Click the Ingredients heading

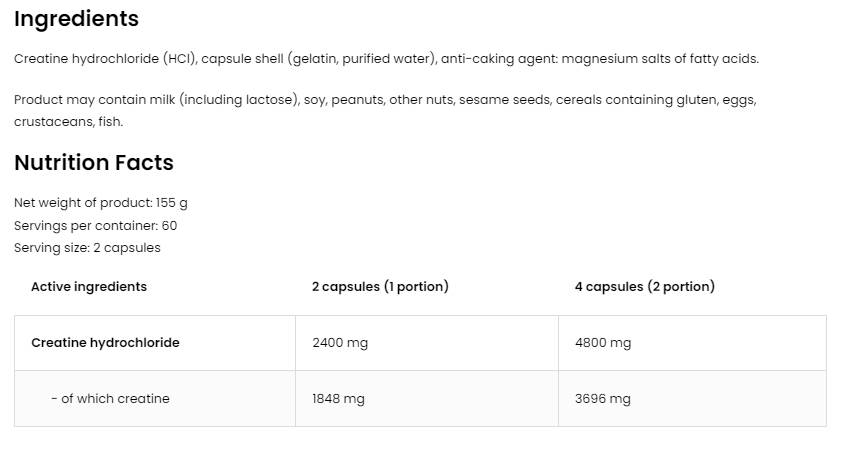pyautogui.click(x=76, y=19)
